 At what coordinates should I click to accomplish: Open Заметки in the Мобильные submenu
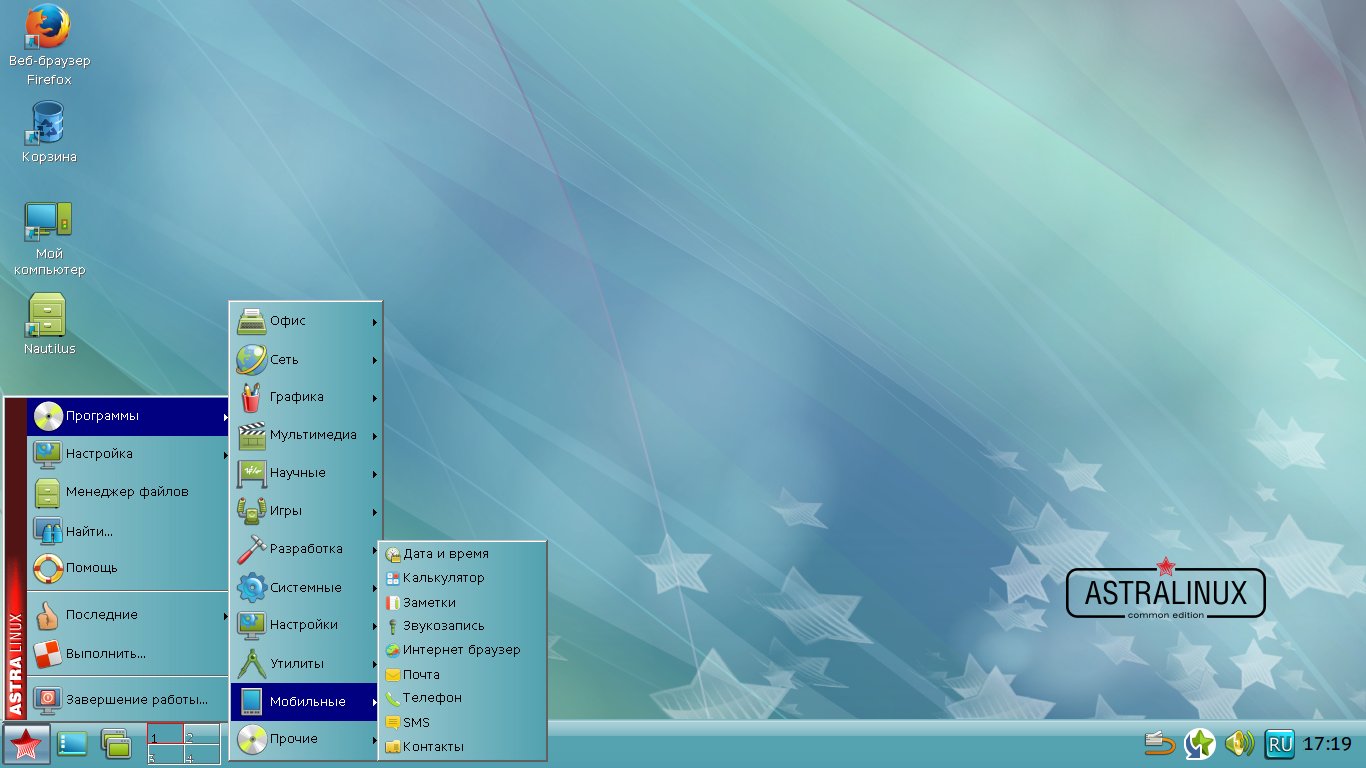click(x=429, y=602)
